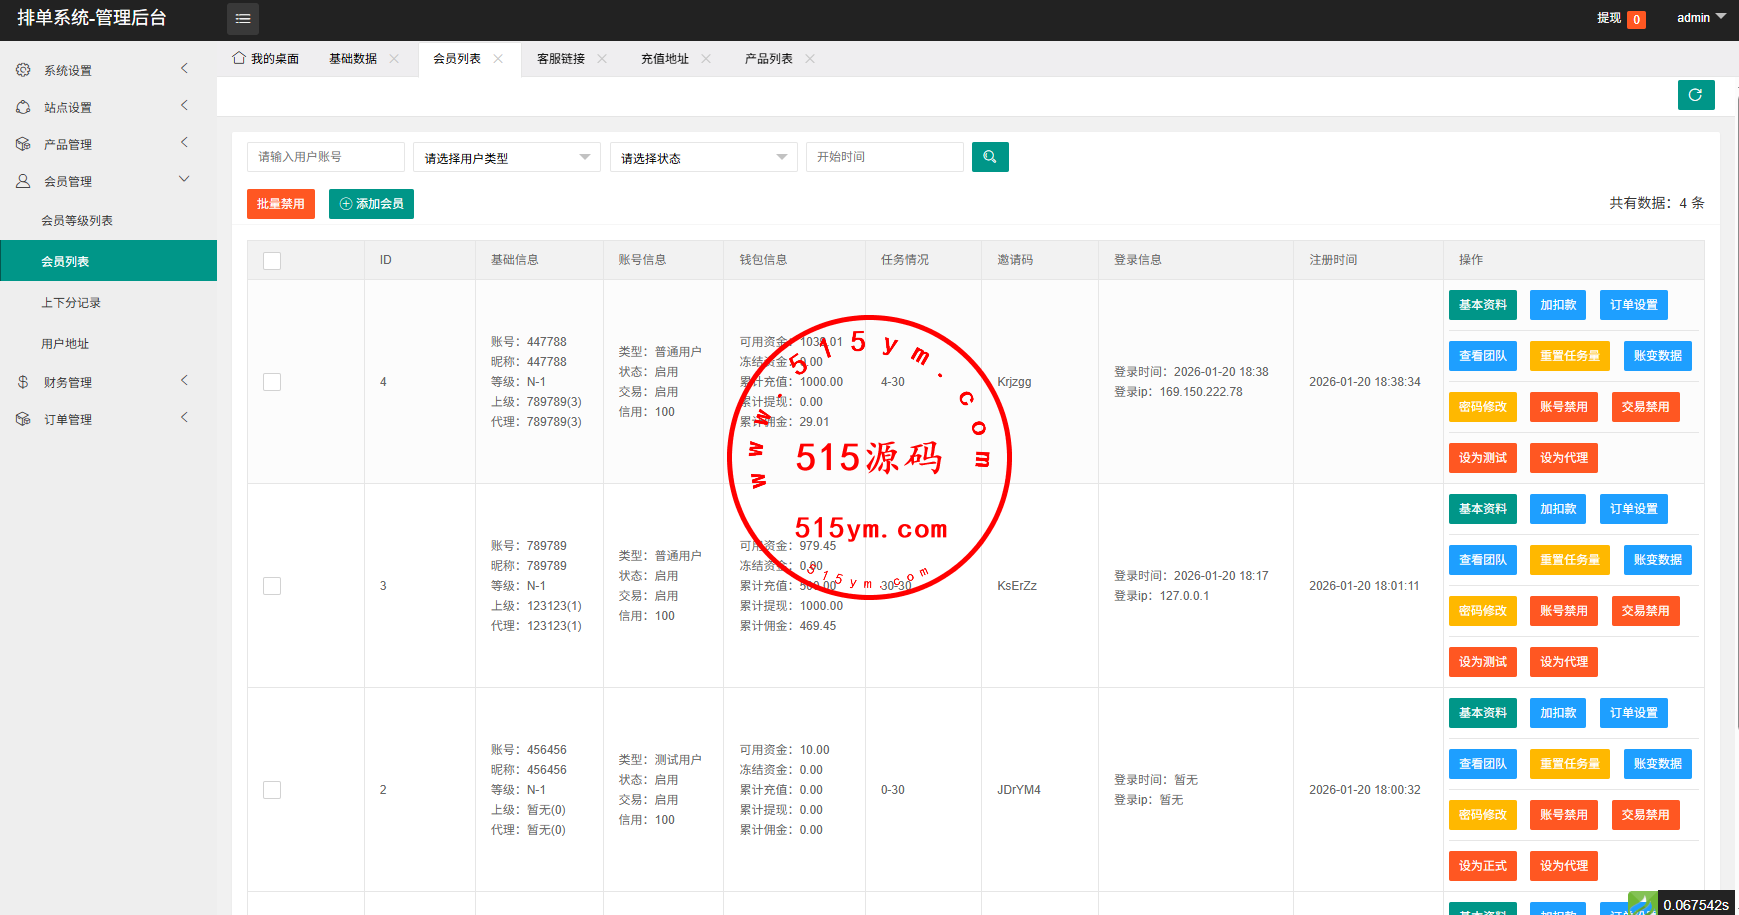Check the checkbox for member ID 4
The height and width of the screenshot is (915, 1739).
[272, 382]
